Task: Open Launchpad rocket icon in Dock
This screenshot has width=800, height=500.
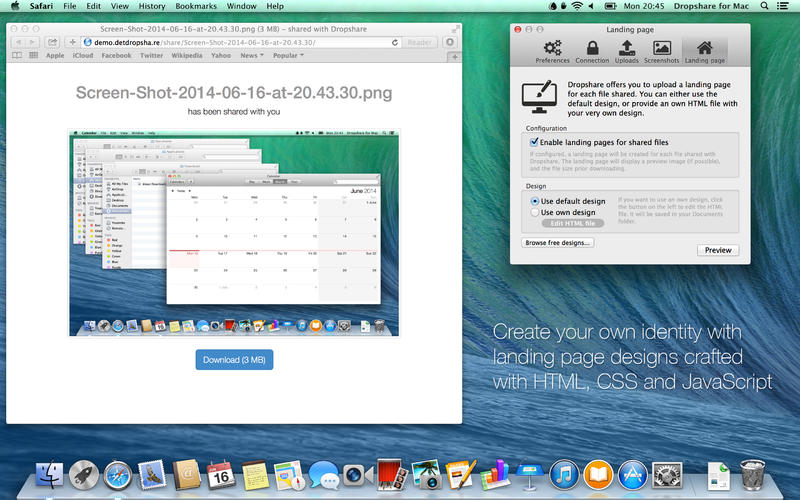Action: 84,475
